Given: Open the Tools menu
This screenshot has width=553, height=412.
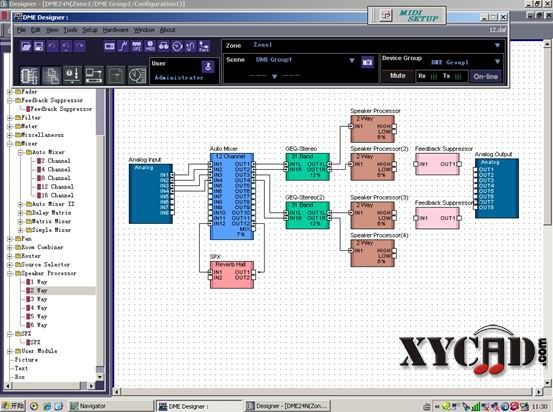Looking at the screenshot, I should (x=70, y=30).
